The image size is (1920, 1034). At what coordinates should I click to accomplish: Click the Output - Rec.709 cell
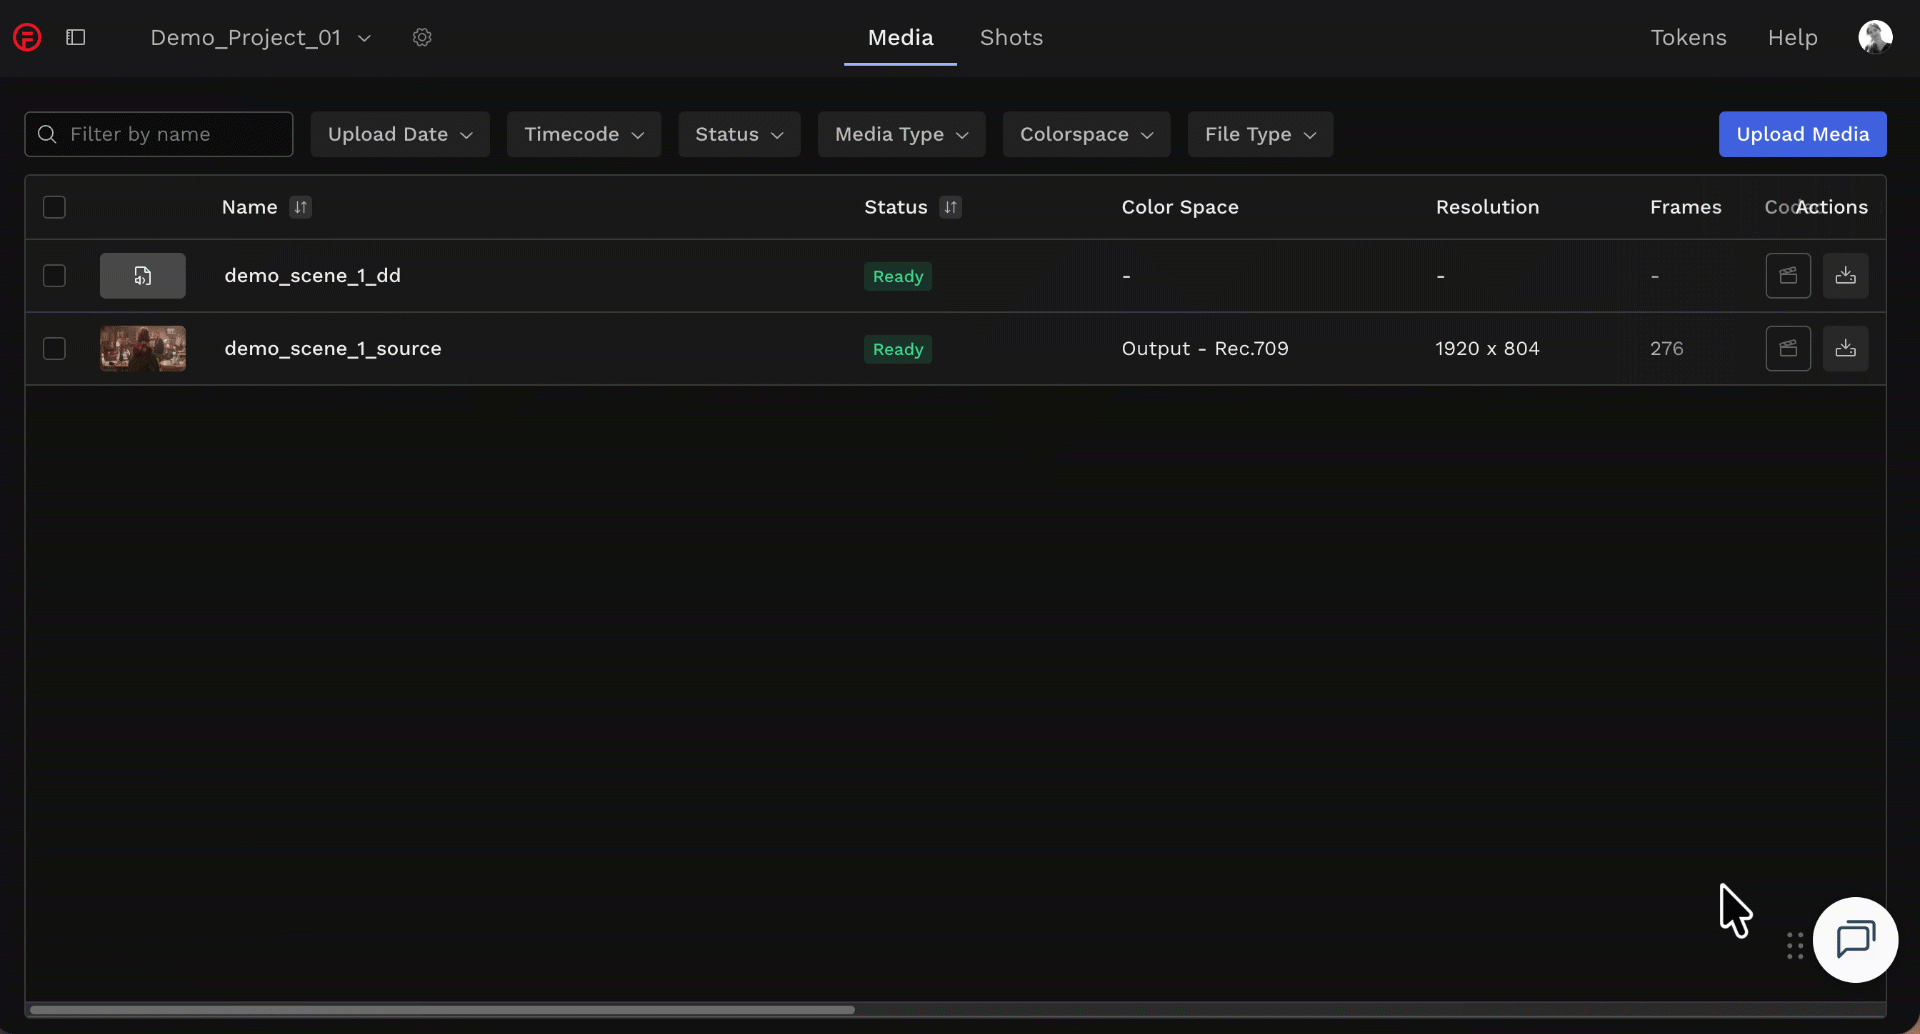point(1205,348)
